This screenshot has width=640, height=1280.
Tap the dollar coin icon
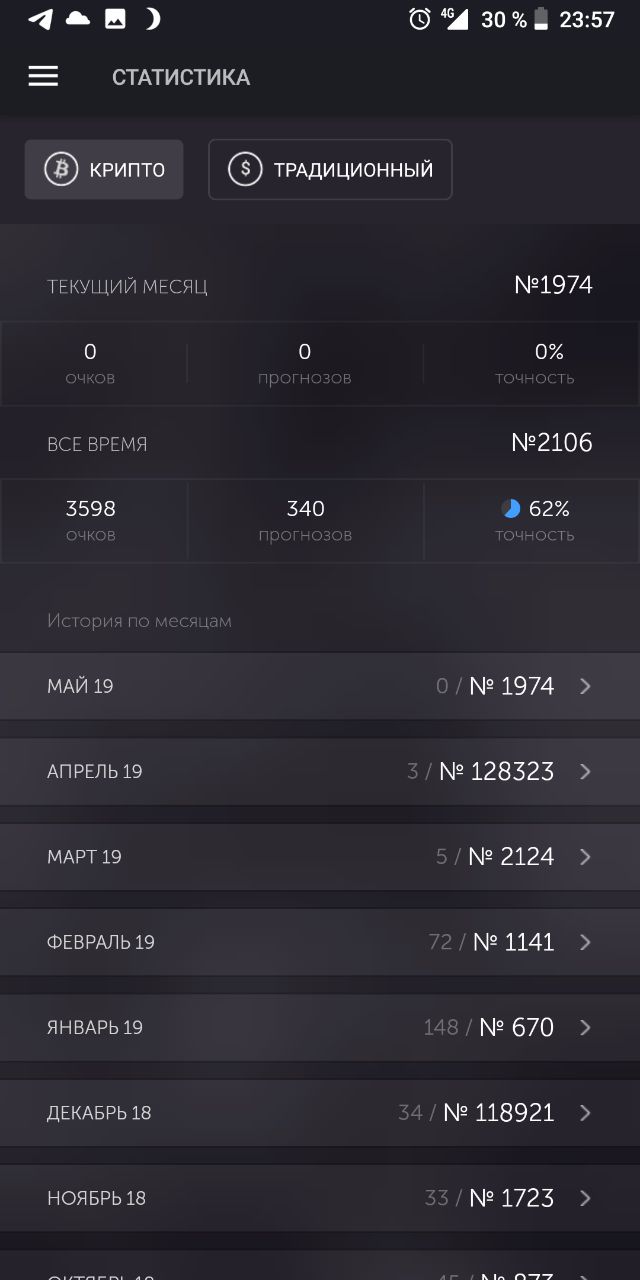coord(245,169)
